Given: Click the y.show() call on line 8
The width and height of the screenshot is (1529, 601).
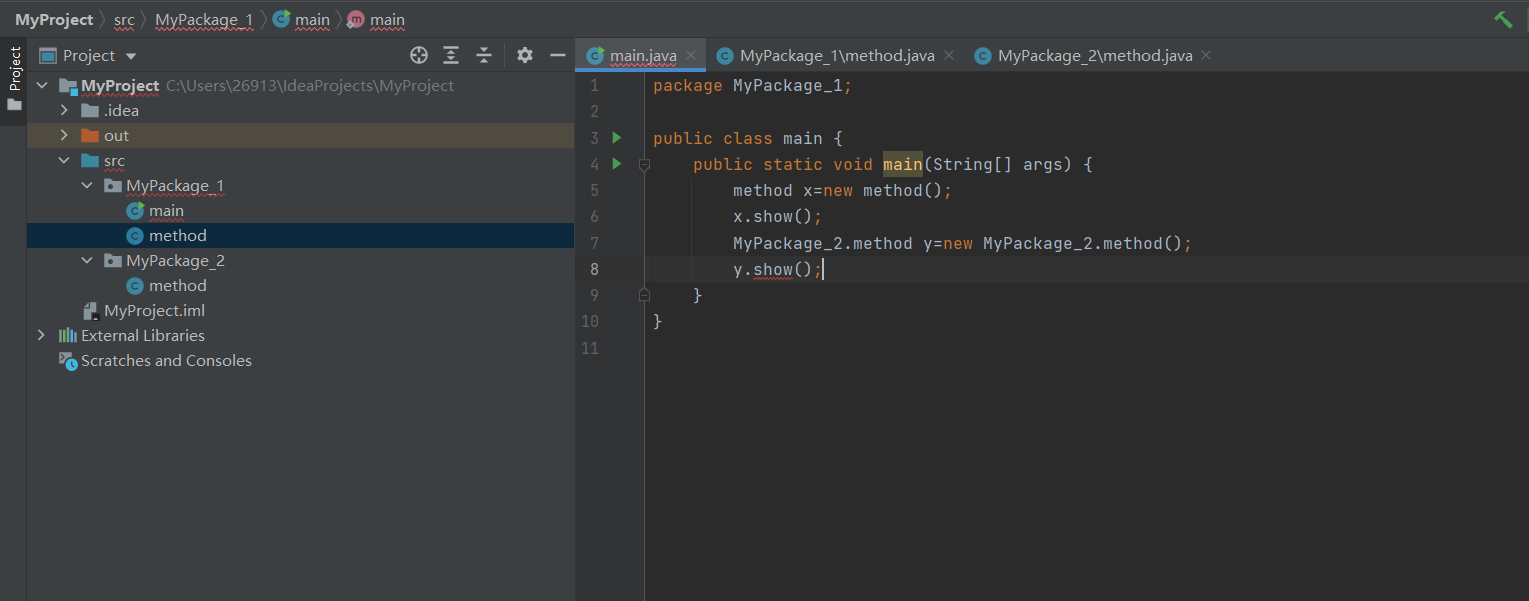Looking at the screenshot, I should 777,269.
